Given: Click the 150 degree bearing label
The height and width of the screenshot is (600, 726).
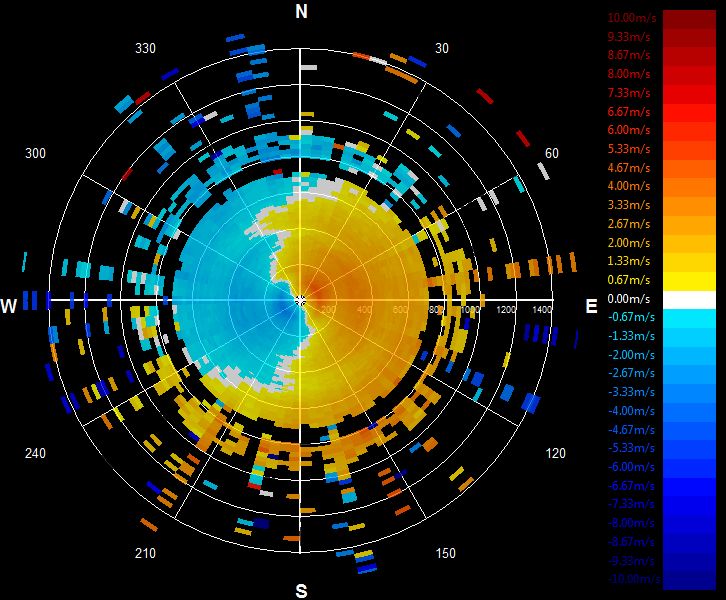Looking at the screenshot, I should (x=445, y=553).
